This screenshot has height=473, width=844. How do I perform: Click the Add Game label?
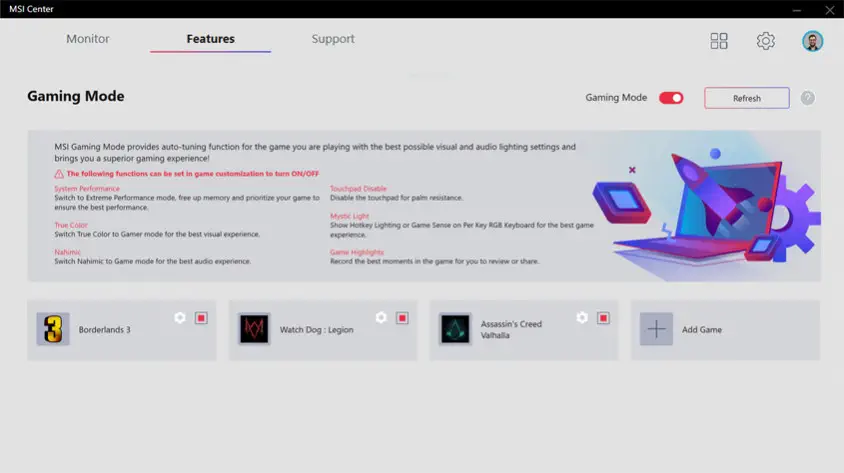701,330
